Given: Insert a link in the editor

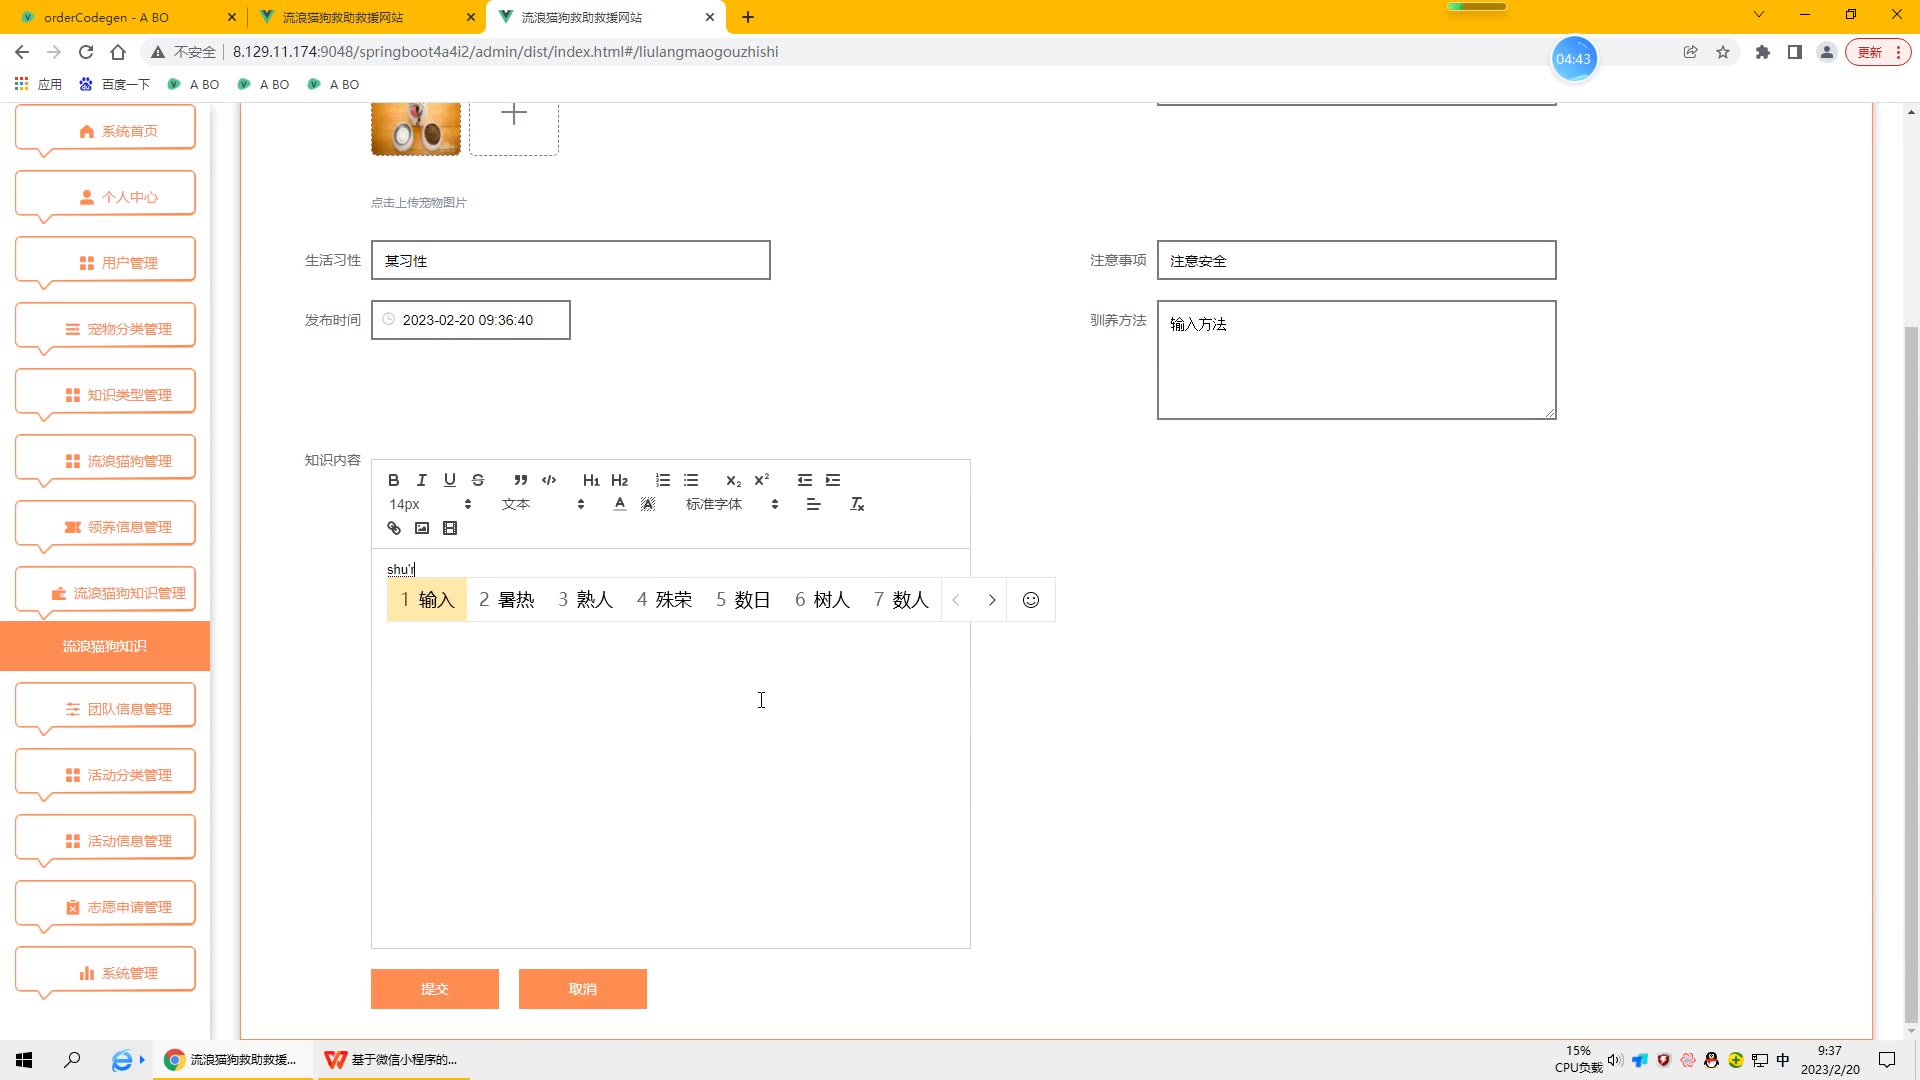Looking at the screenshot, I should coord(394,528).
